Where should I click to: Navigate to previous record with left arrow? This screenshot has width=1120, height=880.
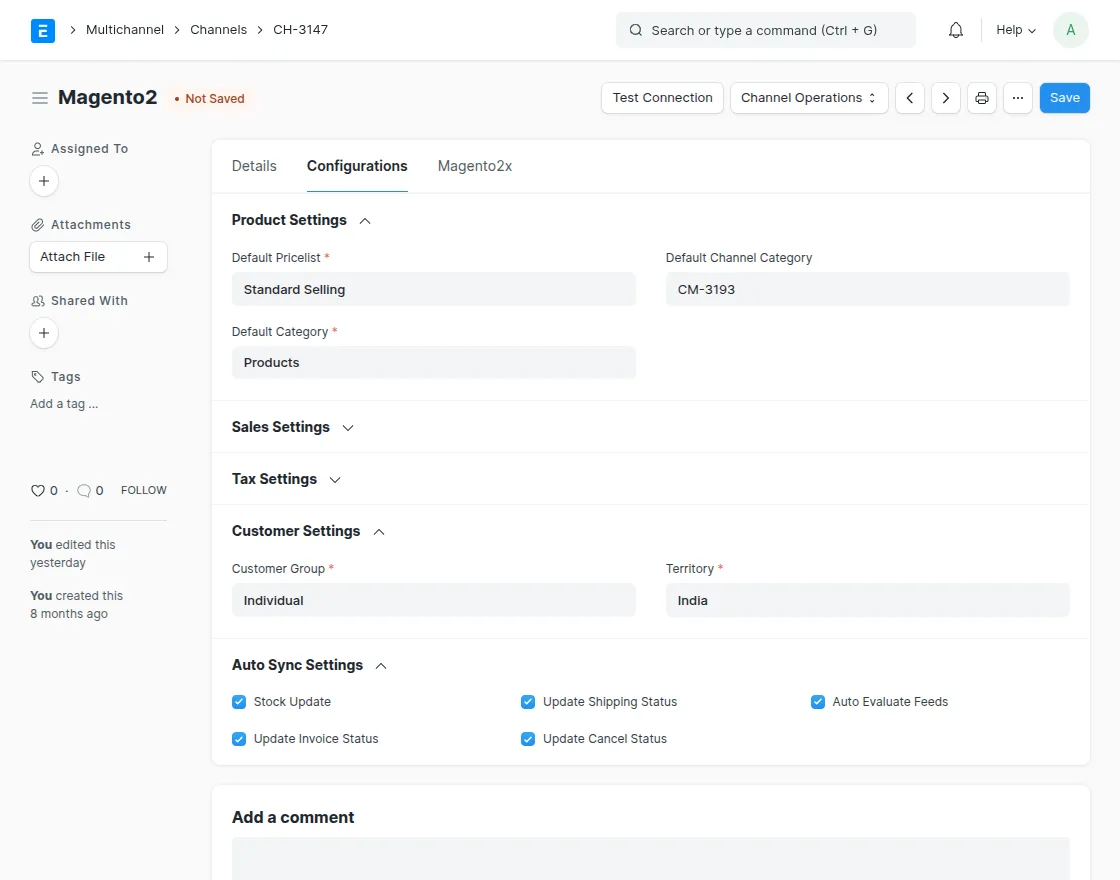pyautogui.click(x=909, y=97)
